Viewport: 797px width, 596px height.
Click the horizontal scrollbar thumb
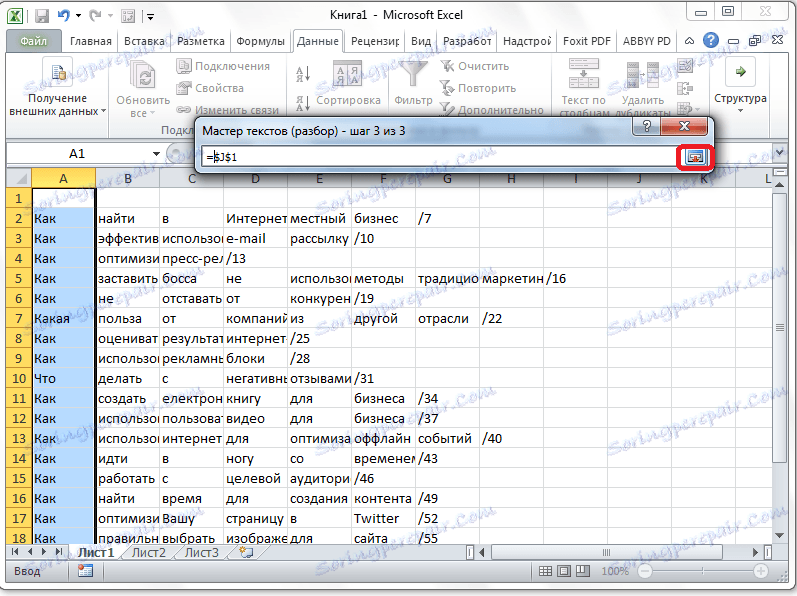(606, 552)
